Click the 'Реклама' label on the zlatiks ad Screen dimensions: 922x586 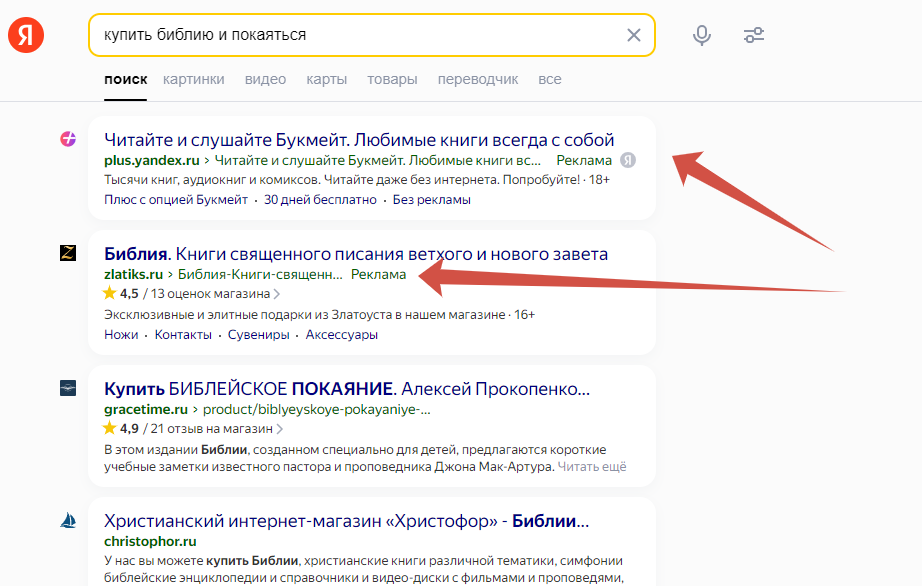pos(378,274)
